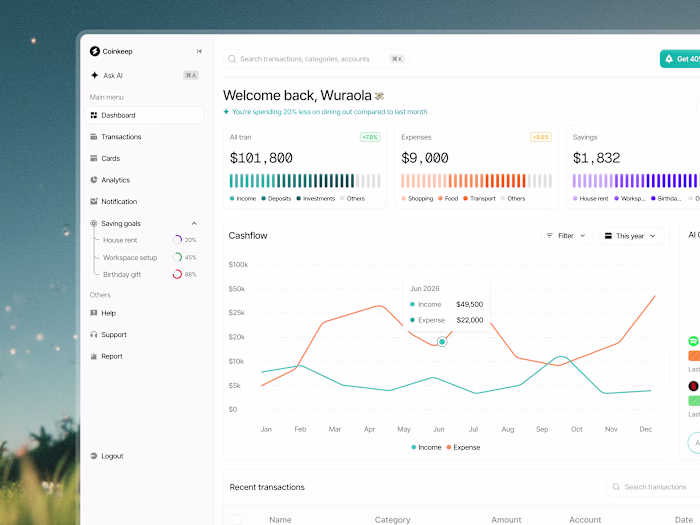This screenshot has height=525, width=700.
Task: Click the Coinkeep logo icon
Action: pyautogui.click(x=95, y=51)
